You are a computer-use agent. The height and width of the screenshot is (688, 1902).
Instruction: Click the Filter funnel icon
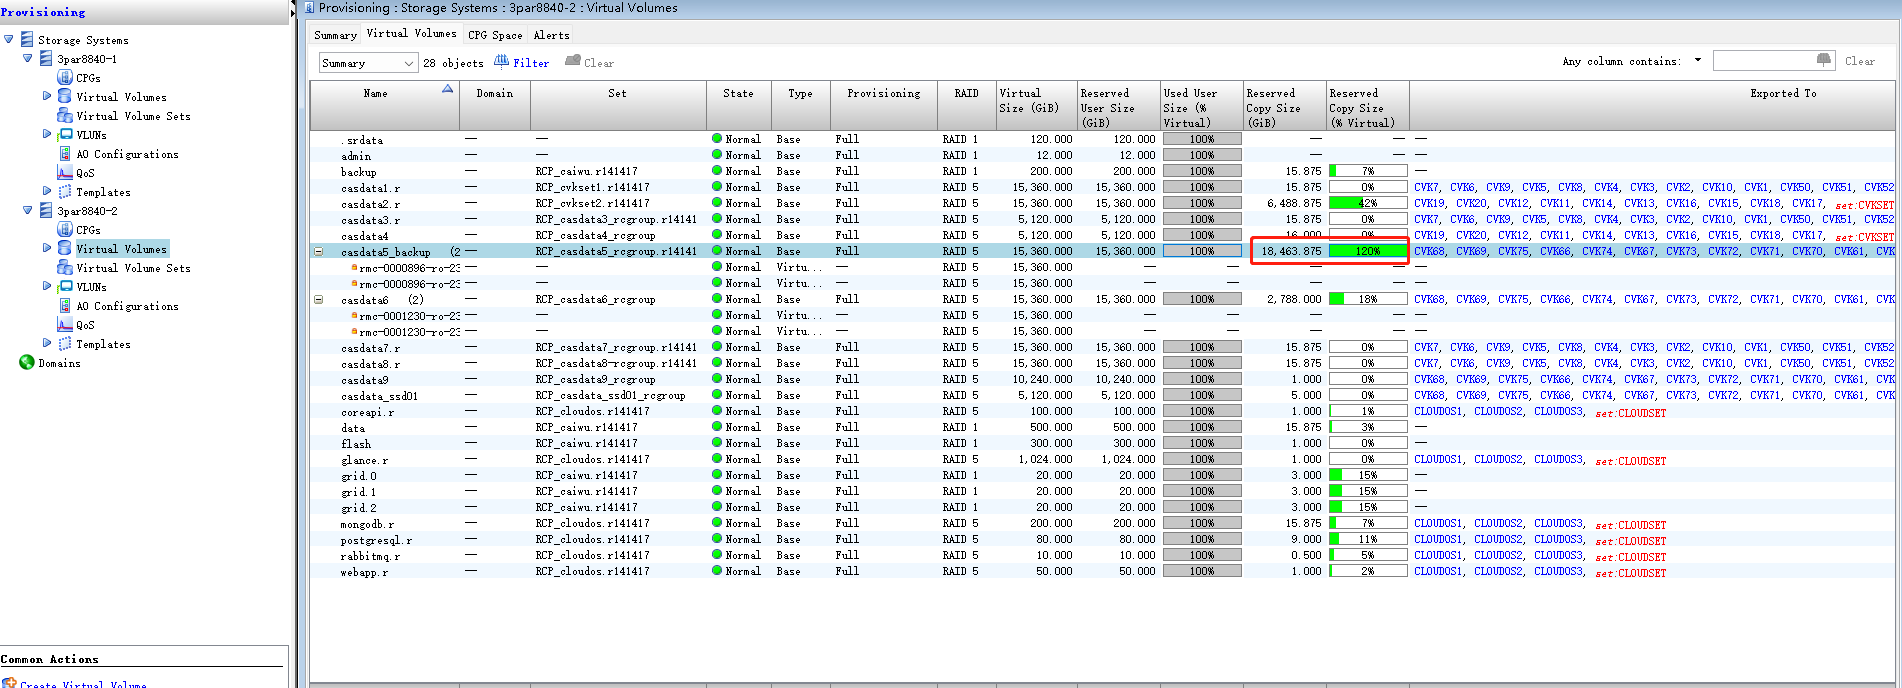tap(502, 62)
